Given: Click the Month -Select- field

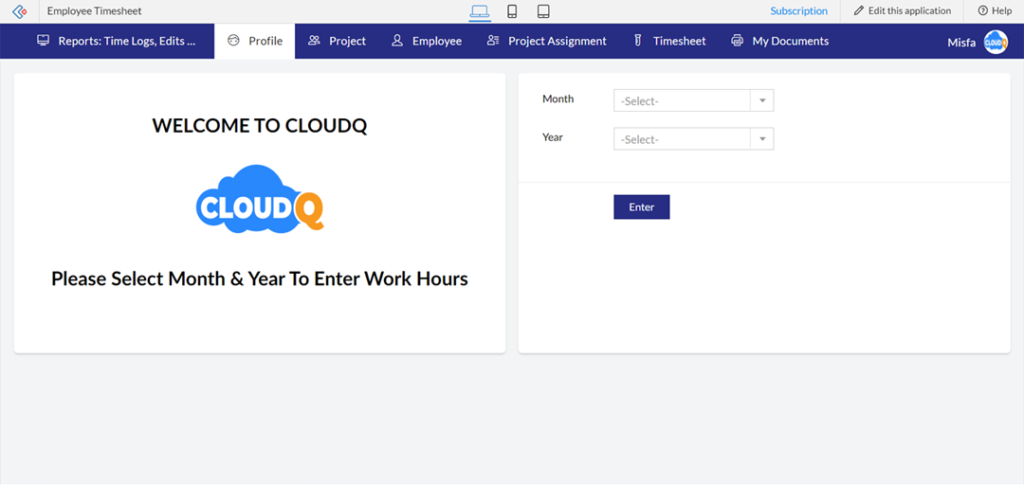Looking at the screenshot, I should 682,101.
